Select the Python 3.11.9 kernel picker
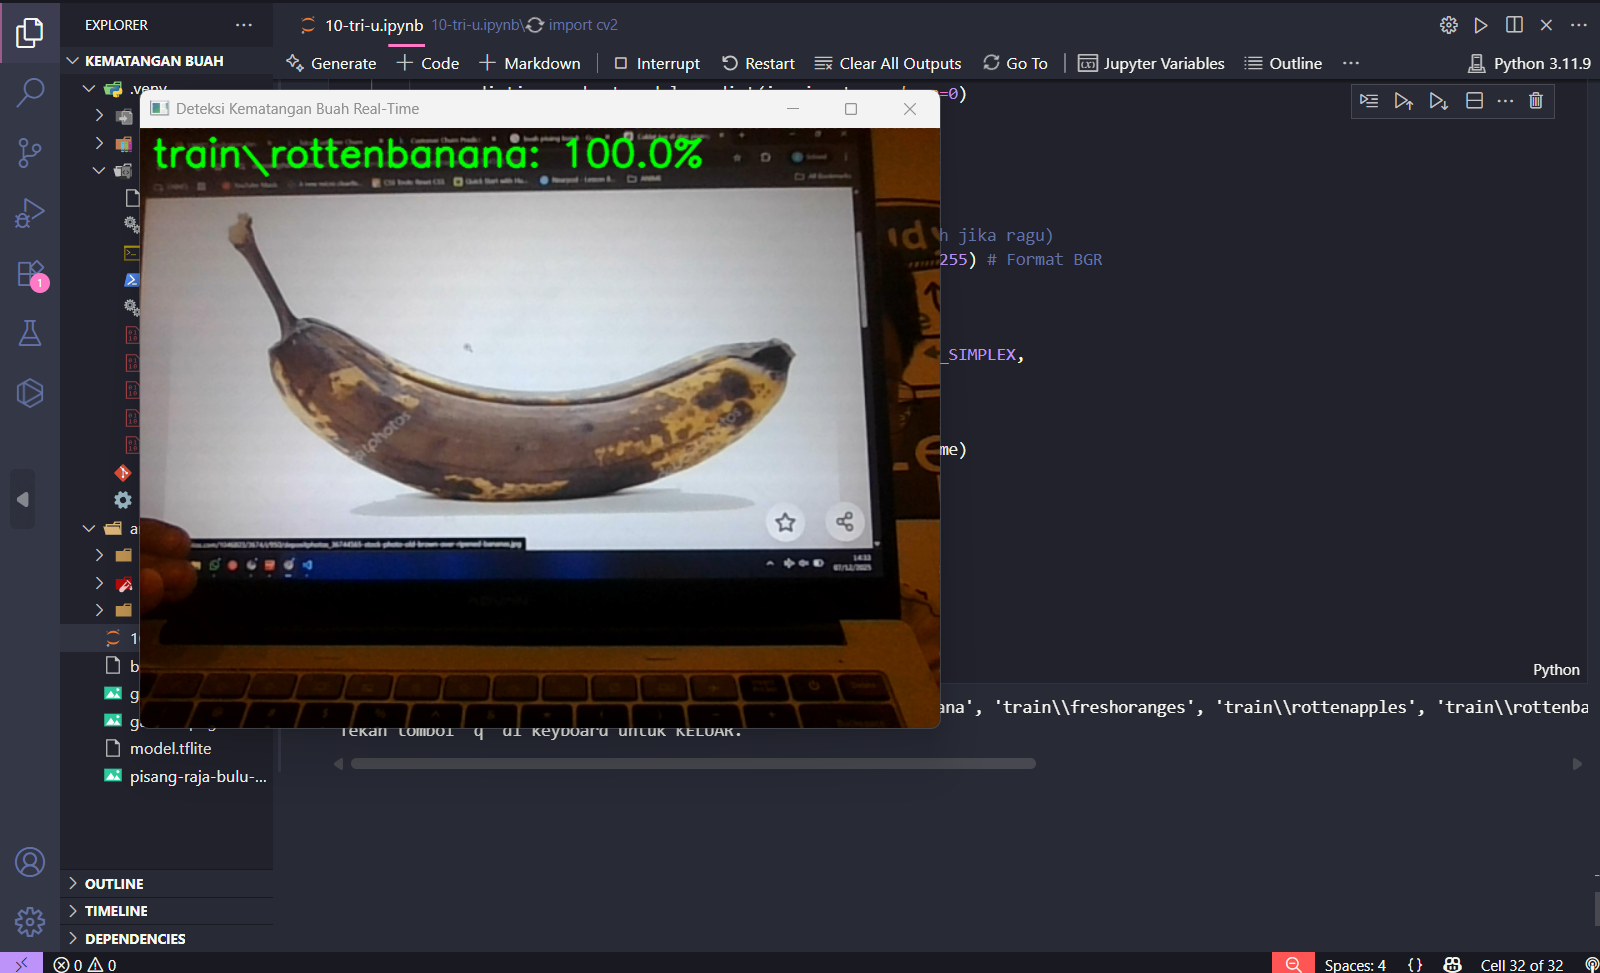Image resolution: width=1600 pixels, height=973 pixels. pyautogui.click(x=1529, y=63)
